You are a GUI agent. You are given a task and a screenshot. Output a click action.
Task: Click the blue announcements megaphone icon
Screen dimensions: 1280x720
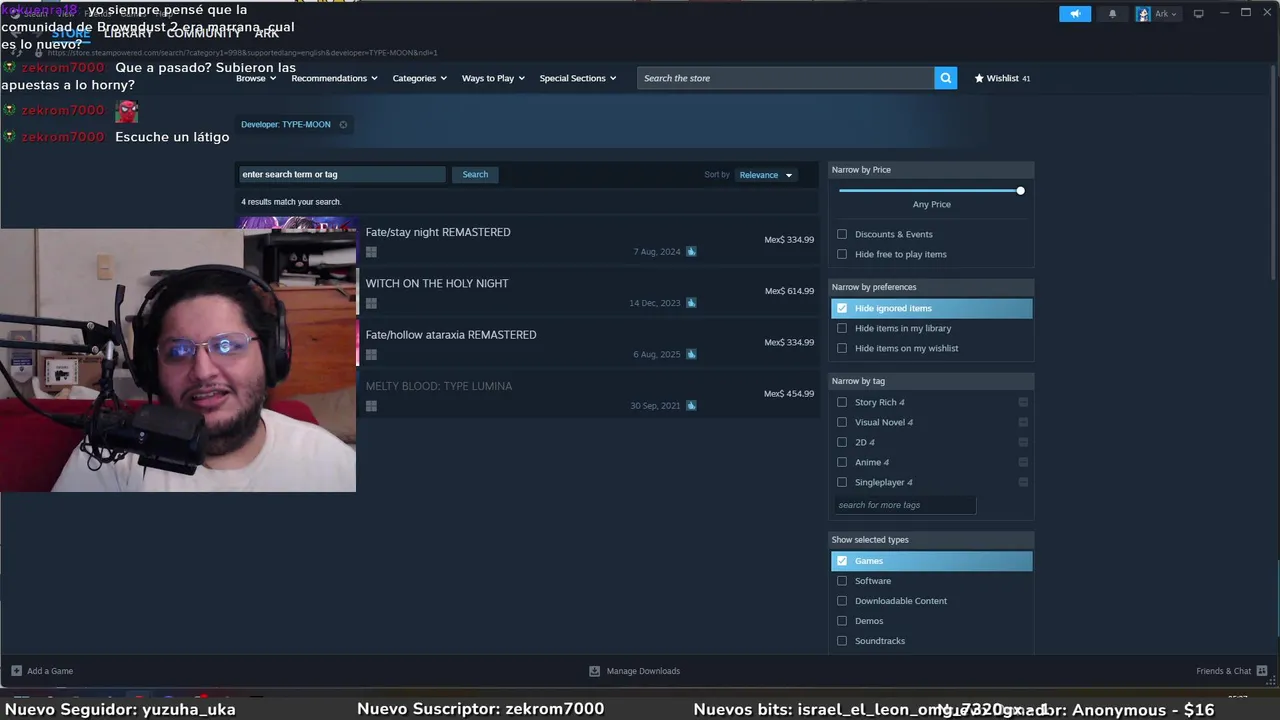pyautogui.click(x=1075, y=14)
